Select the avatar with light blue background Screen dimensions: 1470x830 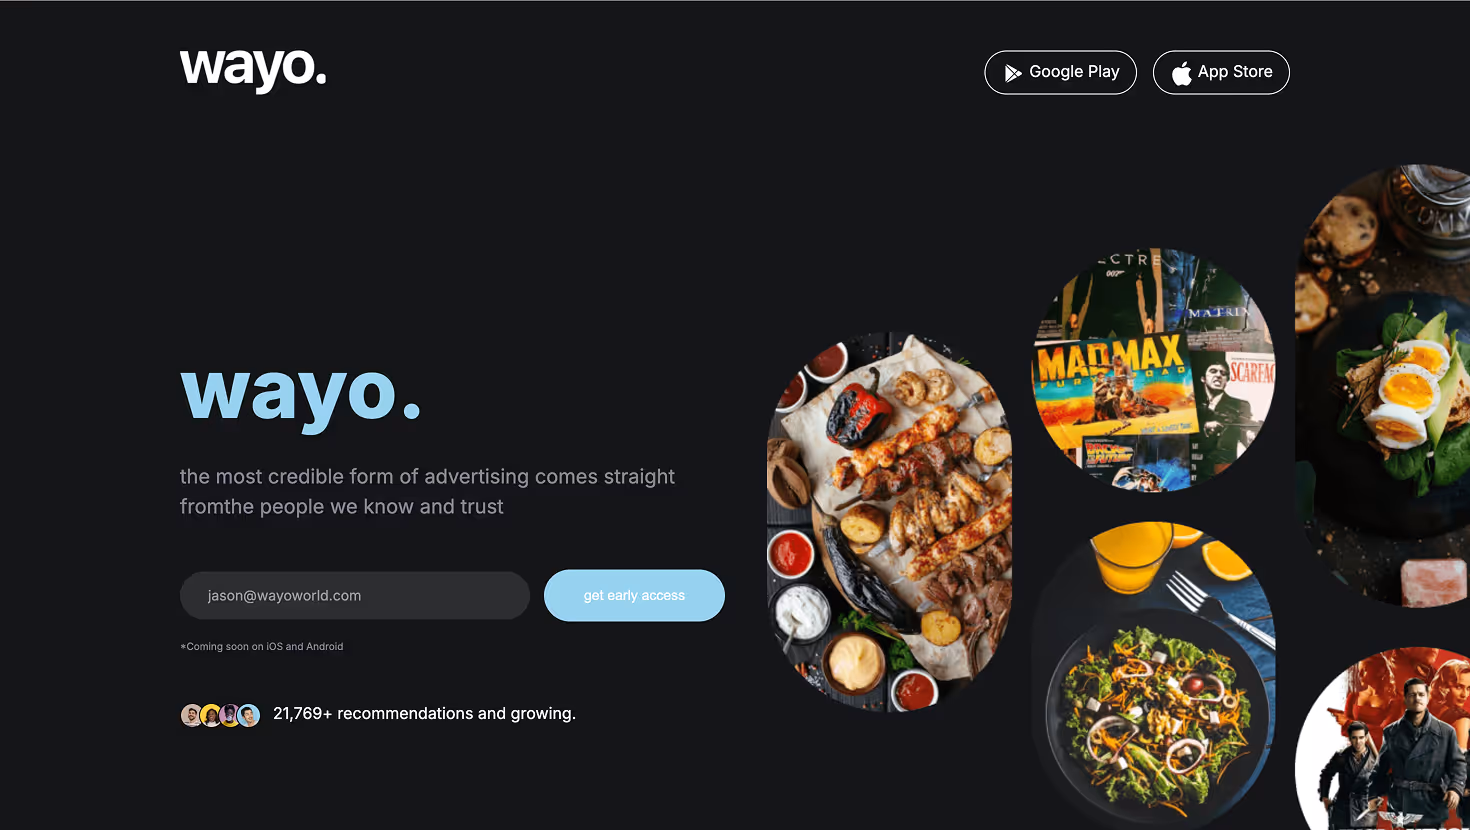tap(249, 715)
